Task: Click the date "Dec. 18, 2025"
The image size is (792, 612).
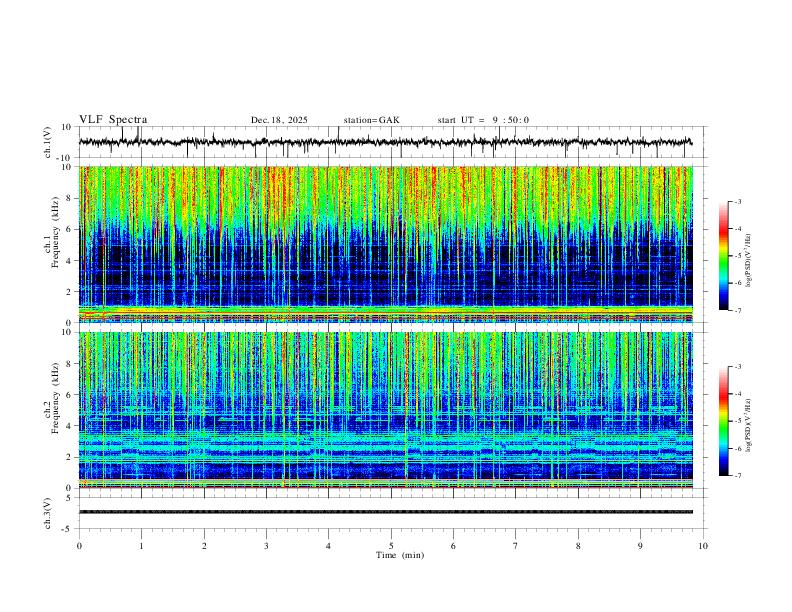Action: coord(279,120)
